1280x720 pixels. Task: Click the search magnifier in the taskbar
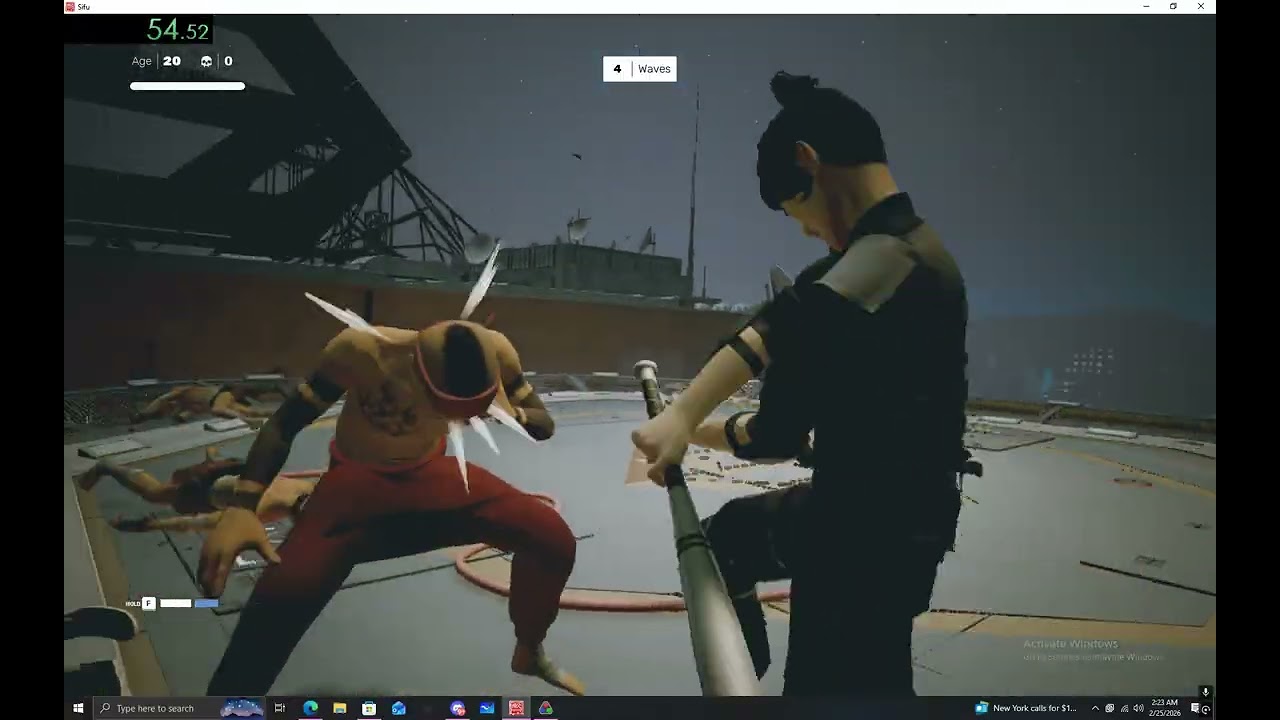106,708
